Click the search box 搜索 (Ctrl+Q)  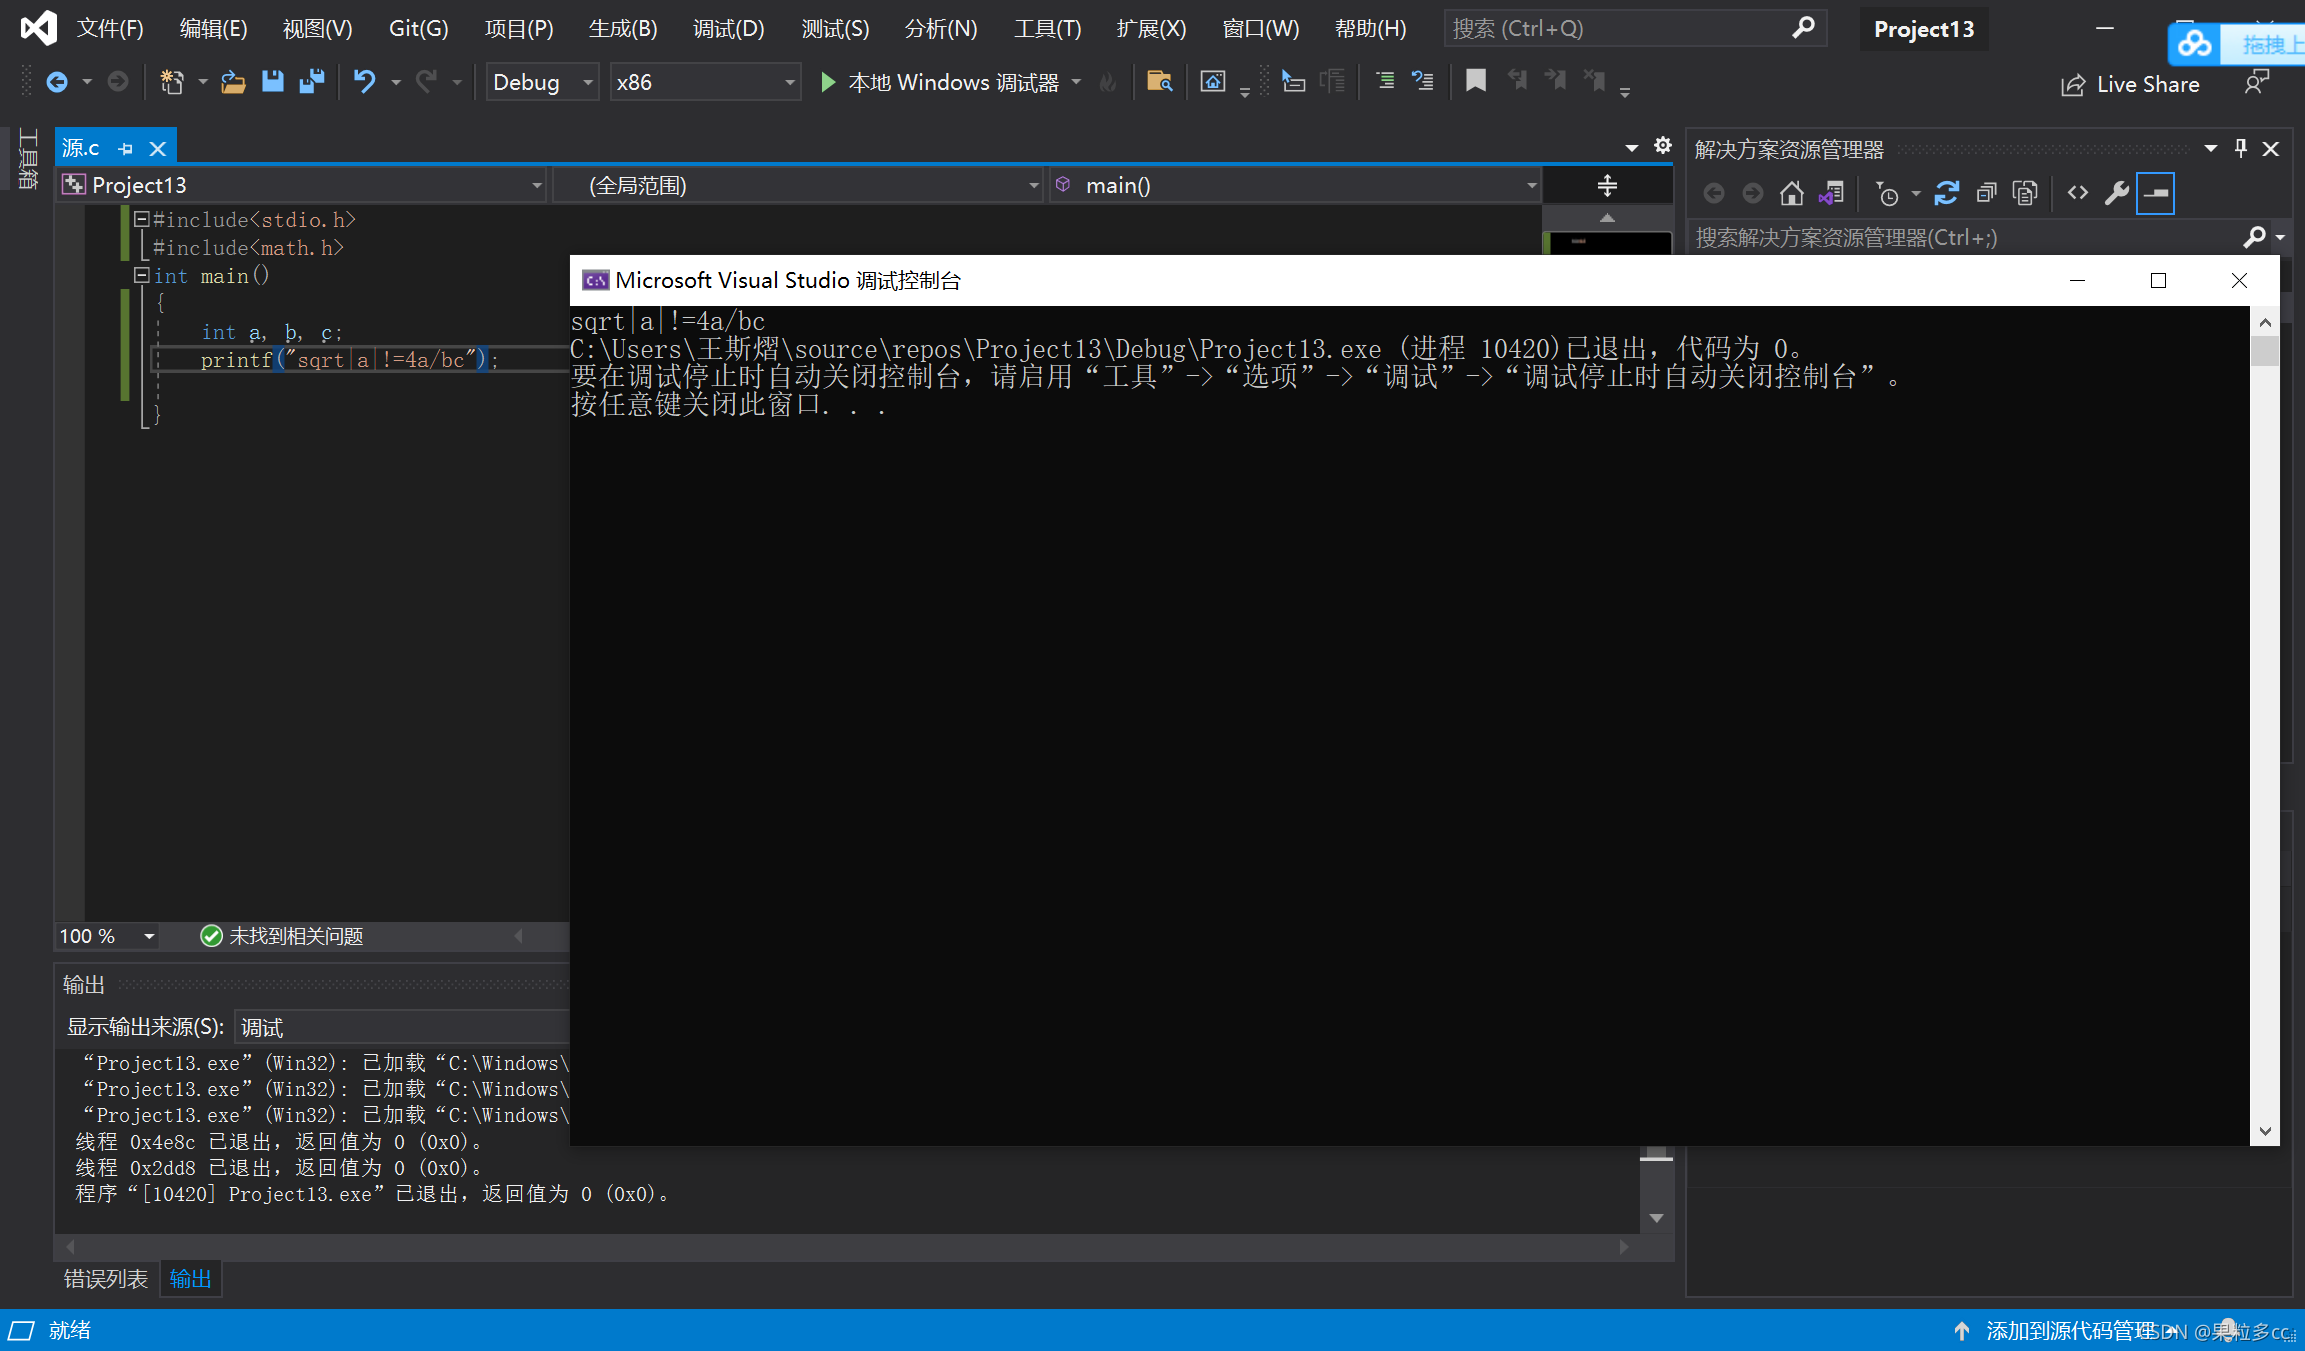pyautogui.click(x=1634, y=28)
